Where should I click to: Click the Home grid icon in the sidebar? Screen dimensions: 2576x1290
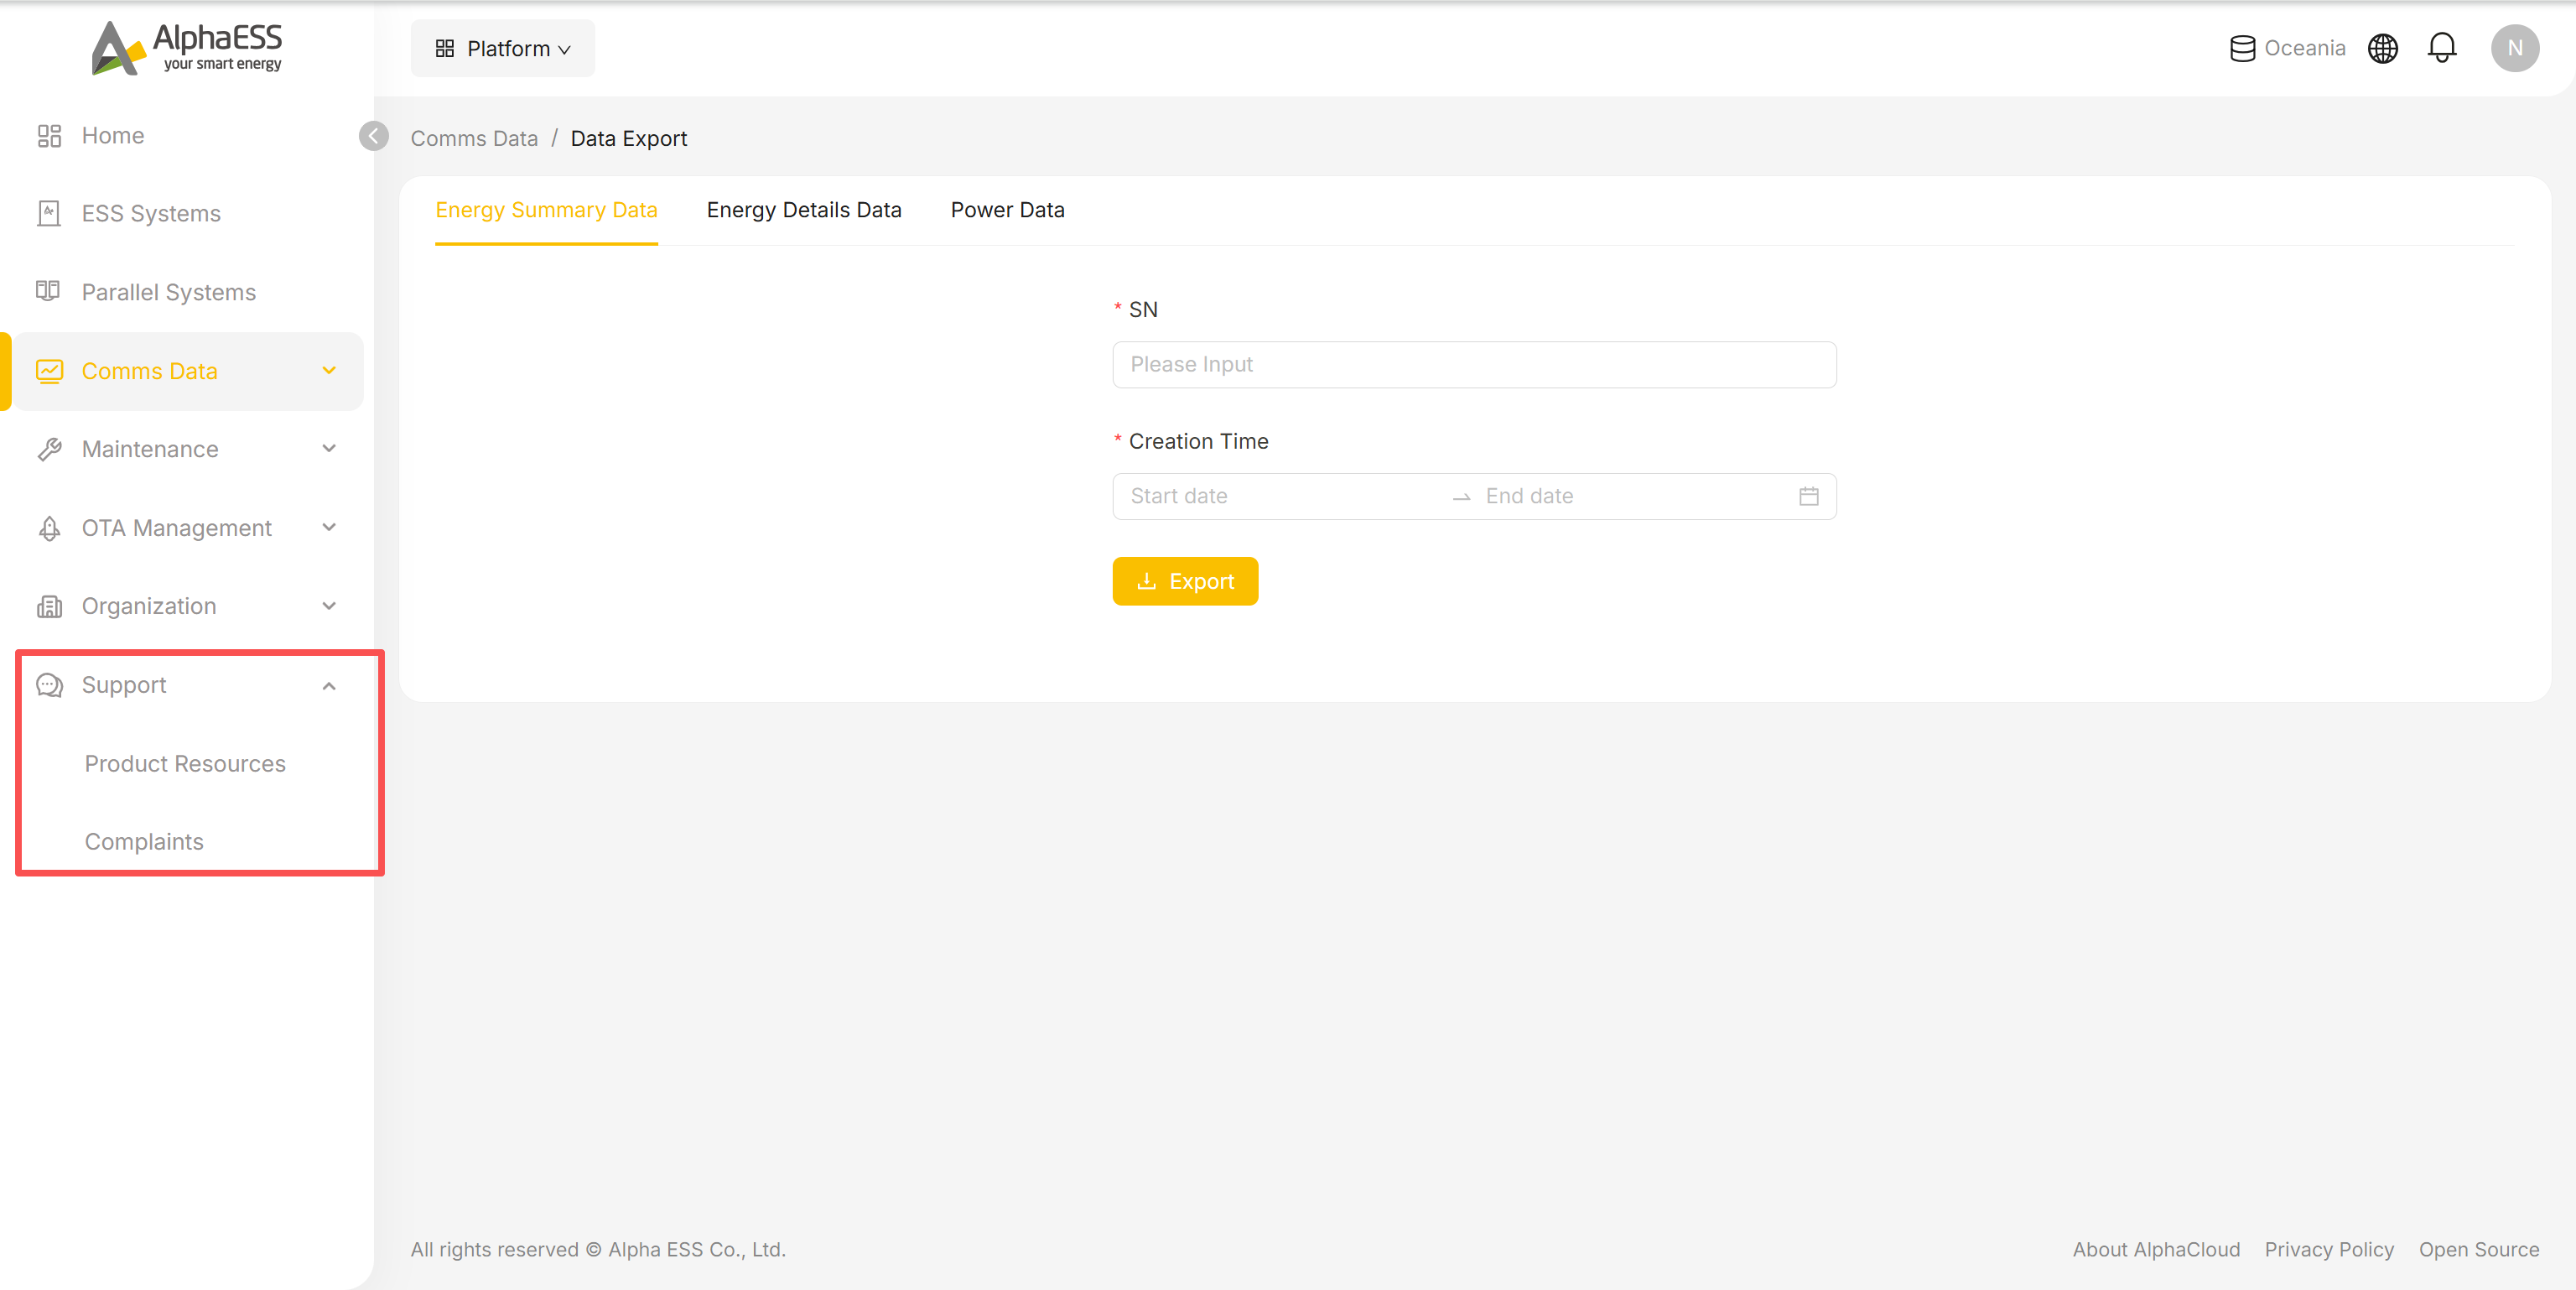pos(49,136)
